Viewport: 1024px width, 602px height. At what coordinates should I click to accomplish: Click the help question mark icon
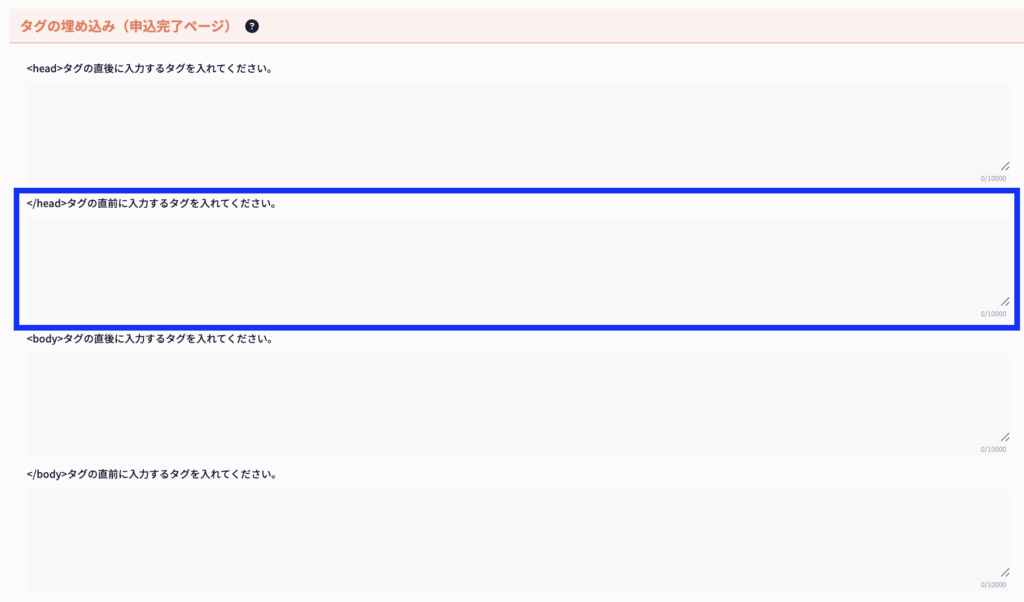[252, 26]
